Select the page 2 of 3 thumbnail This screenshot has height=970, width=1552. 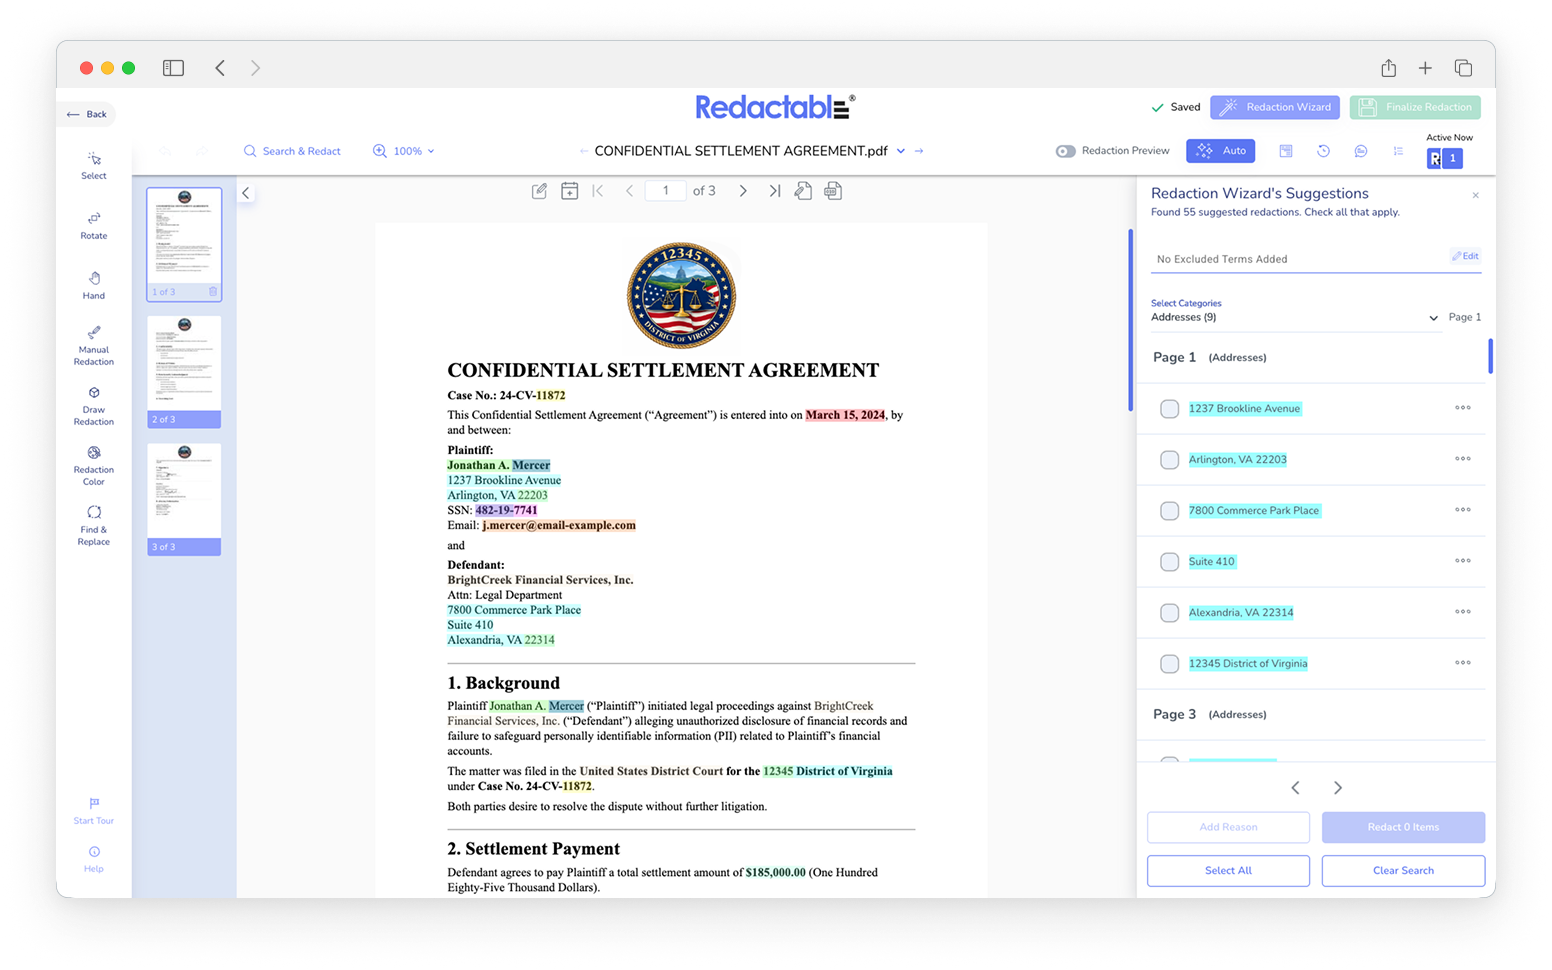(x=184, y=372)
